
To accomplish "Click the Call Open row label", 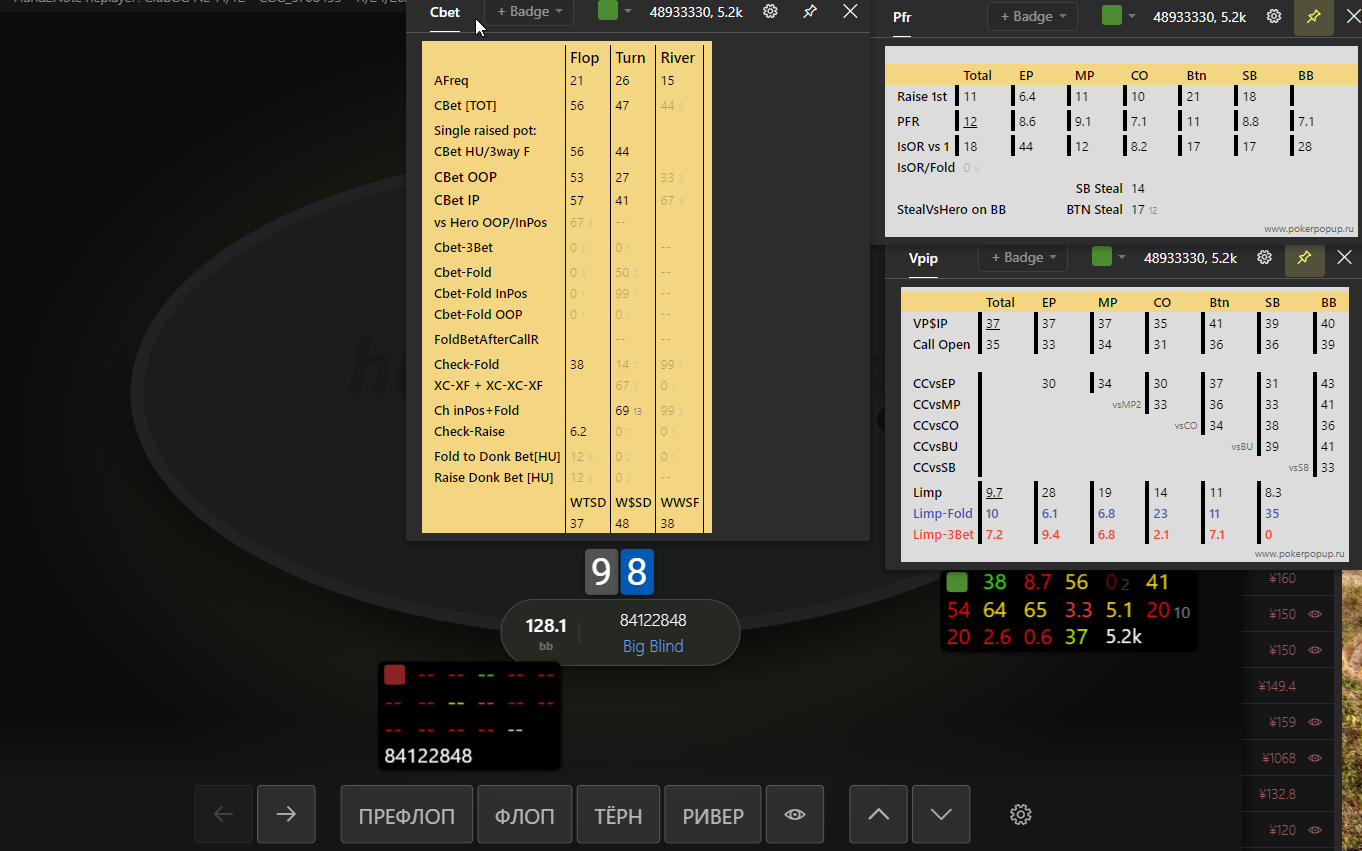I will point(941,345).
